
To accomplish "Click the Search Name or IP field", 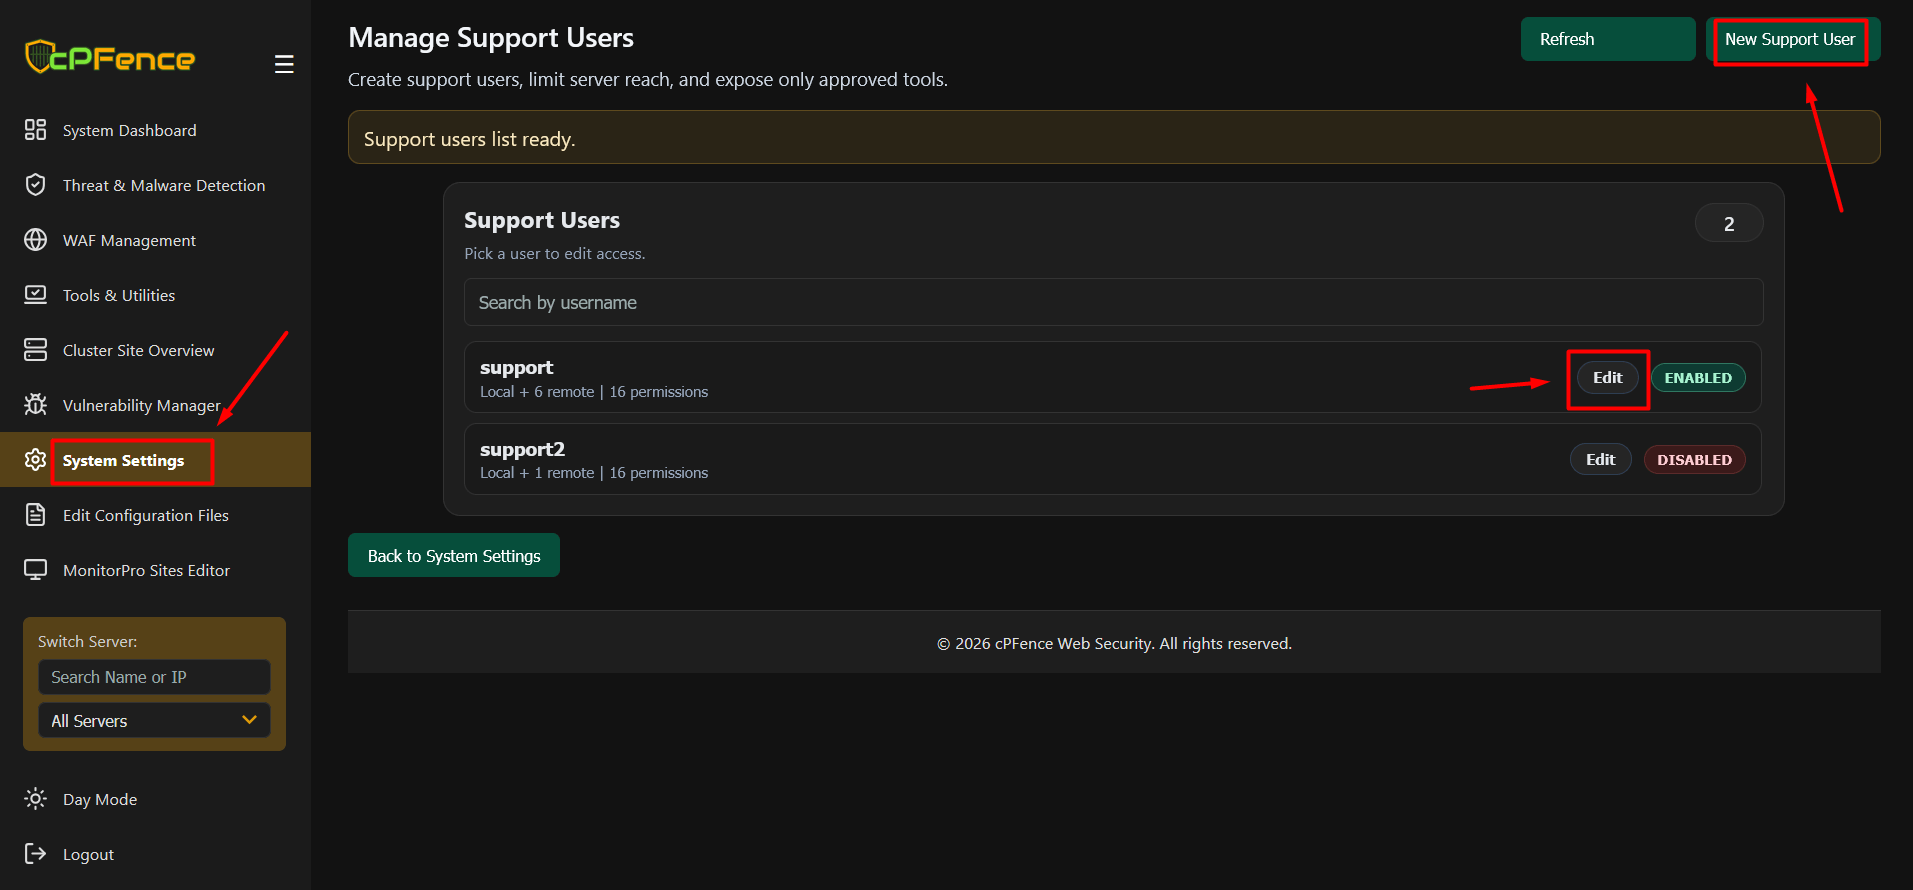I will coord(154,677).
